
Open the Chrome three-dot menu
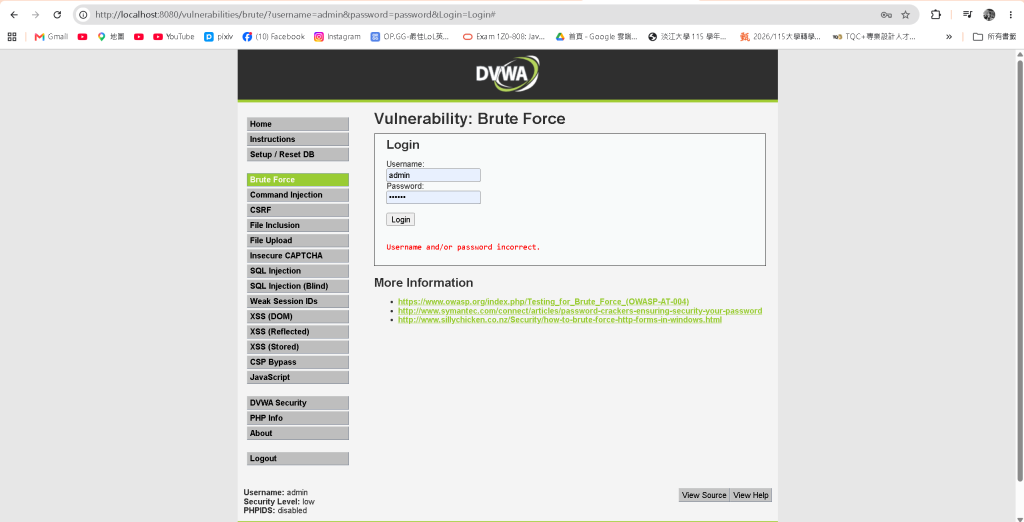coord(1010,14)
